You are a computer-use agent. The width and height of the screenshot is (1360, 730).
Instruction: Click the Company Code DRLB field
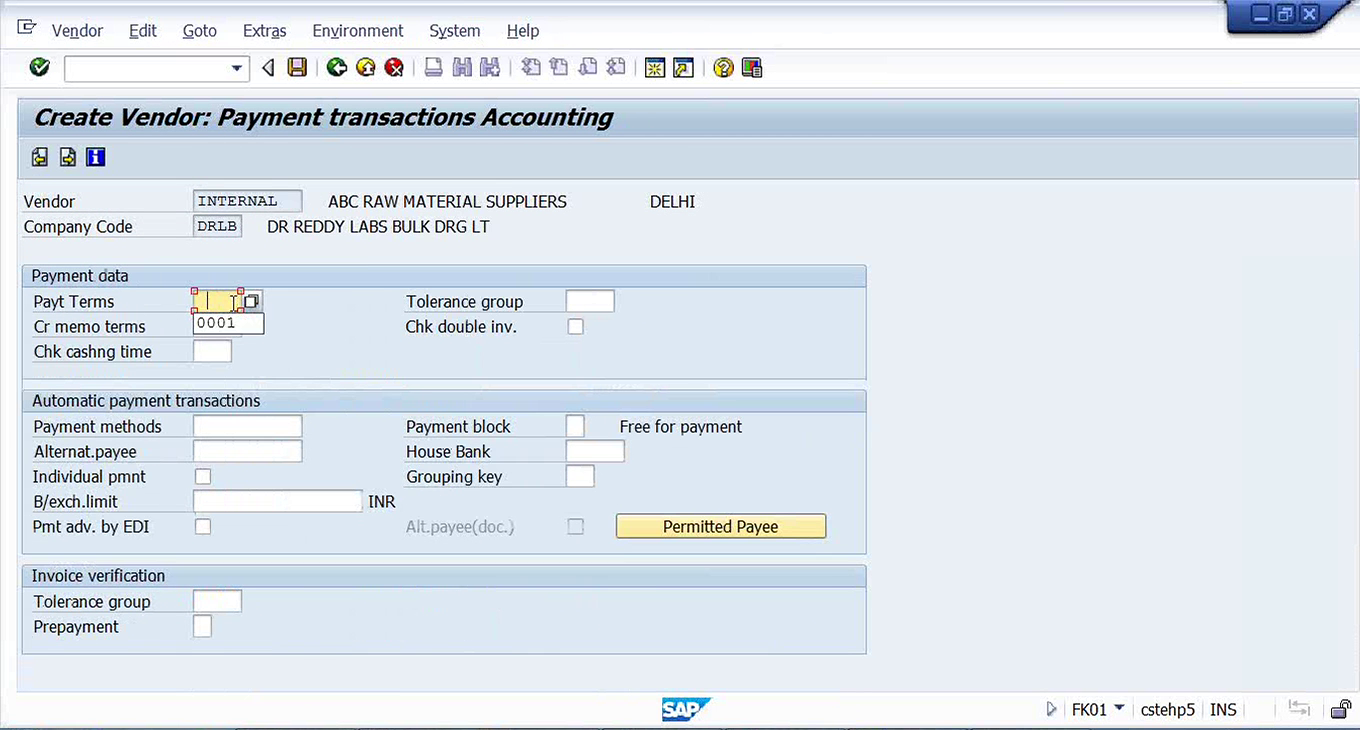[x=218, y=226]
